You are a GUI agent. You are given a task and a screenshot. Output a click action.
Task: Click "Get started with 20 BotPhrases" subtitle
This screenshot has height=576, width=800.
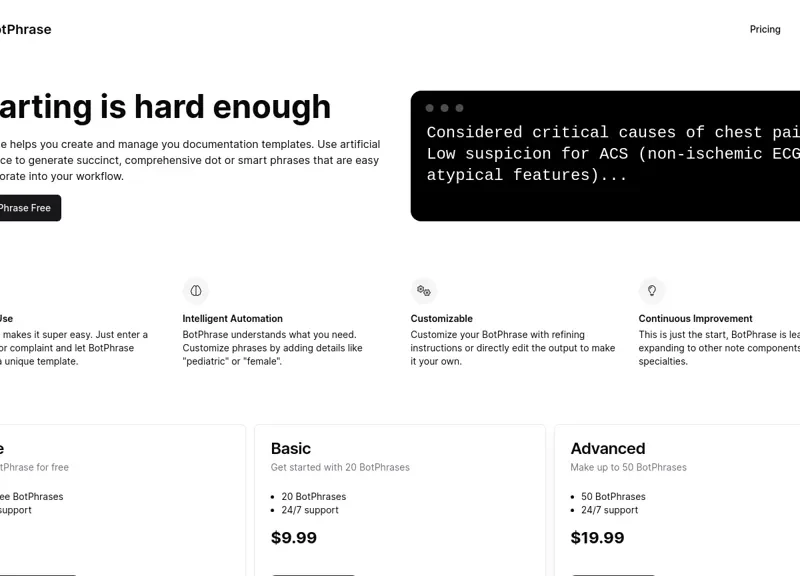coord(340,467)
